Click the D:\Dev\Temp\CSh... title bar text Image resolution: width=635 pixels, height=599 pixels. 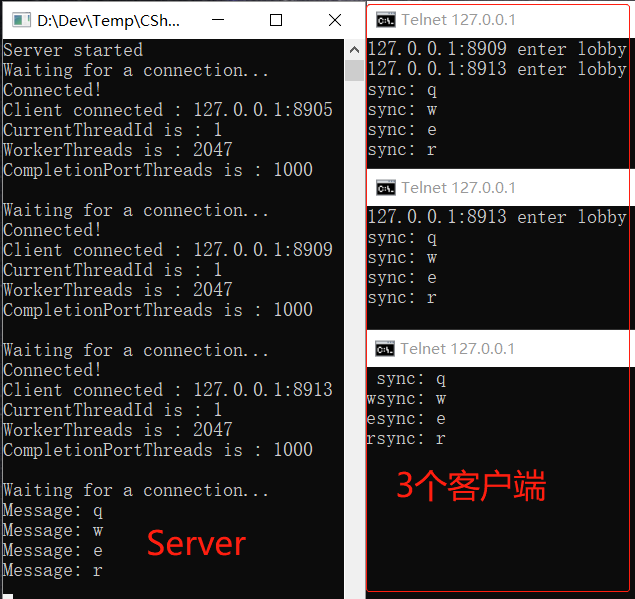point(108,21)
